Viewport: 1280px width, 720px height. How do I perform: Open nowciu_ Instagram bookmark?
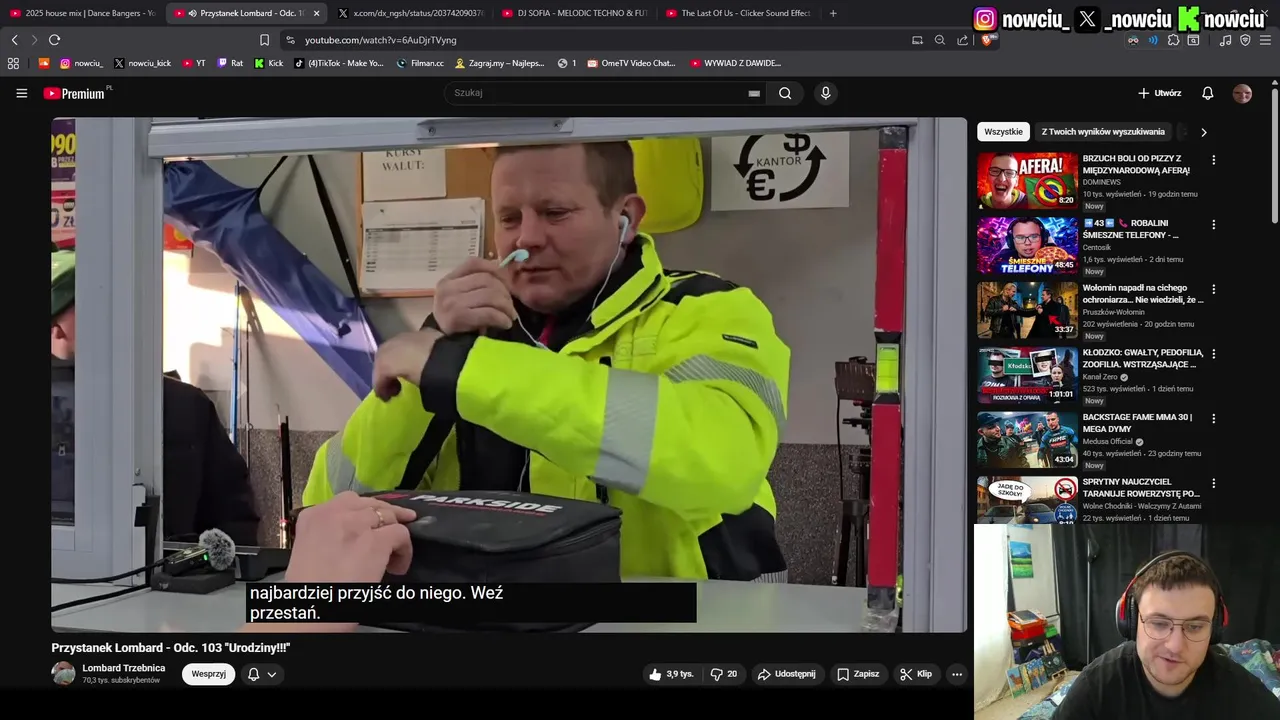[81, 63]
